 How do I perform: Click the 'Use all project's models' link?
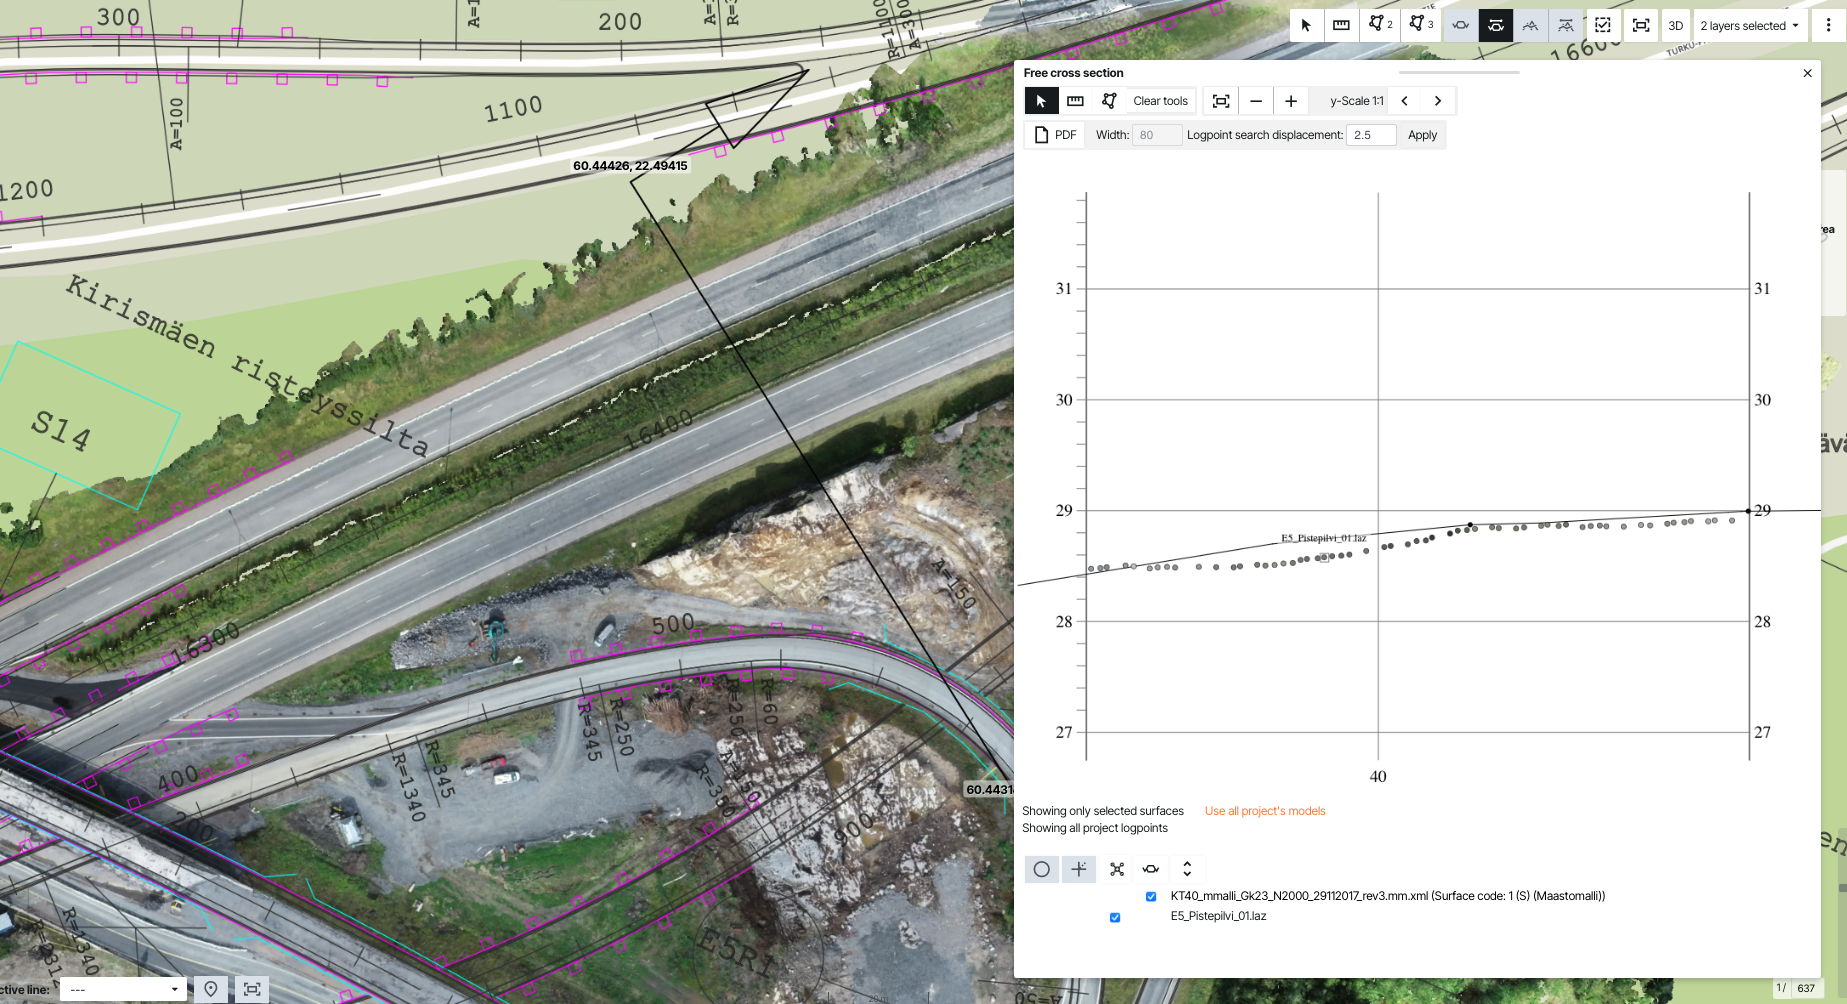coord(1264,810)
